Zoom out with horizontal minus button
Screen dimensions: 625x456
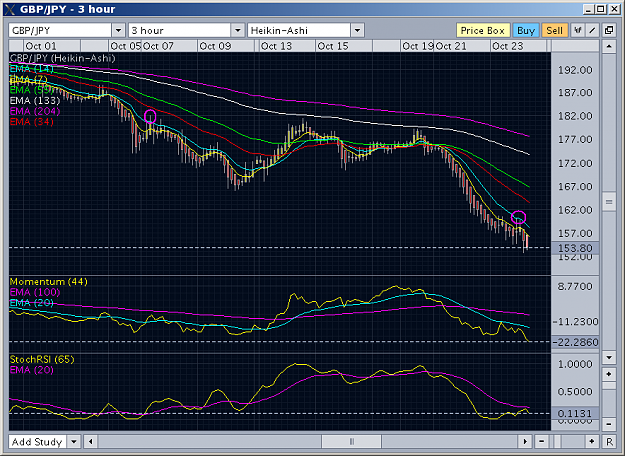[541, 442]
